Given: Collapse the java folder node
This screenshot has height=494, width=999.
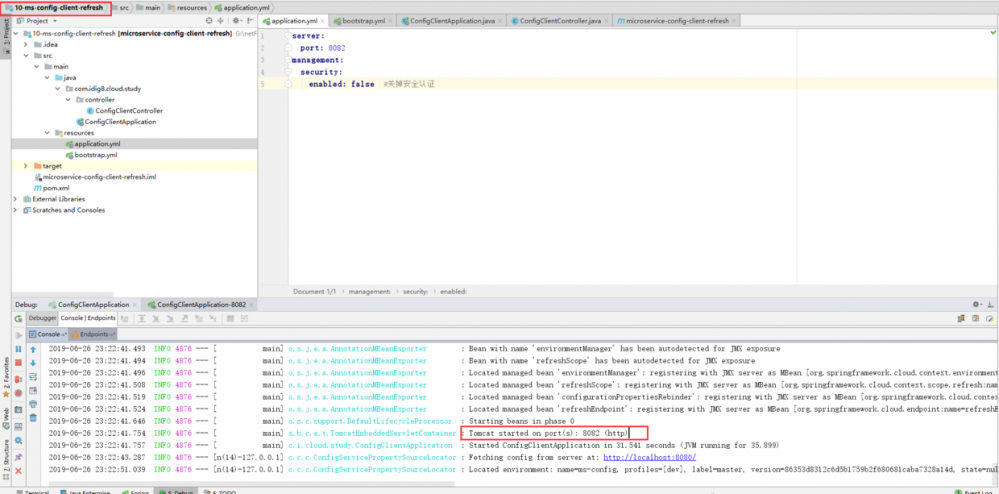Looking at the screenshot, I should [47, 78].
